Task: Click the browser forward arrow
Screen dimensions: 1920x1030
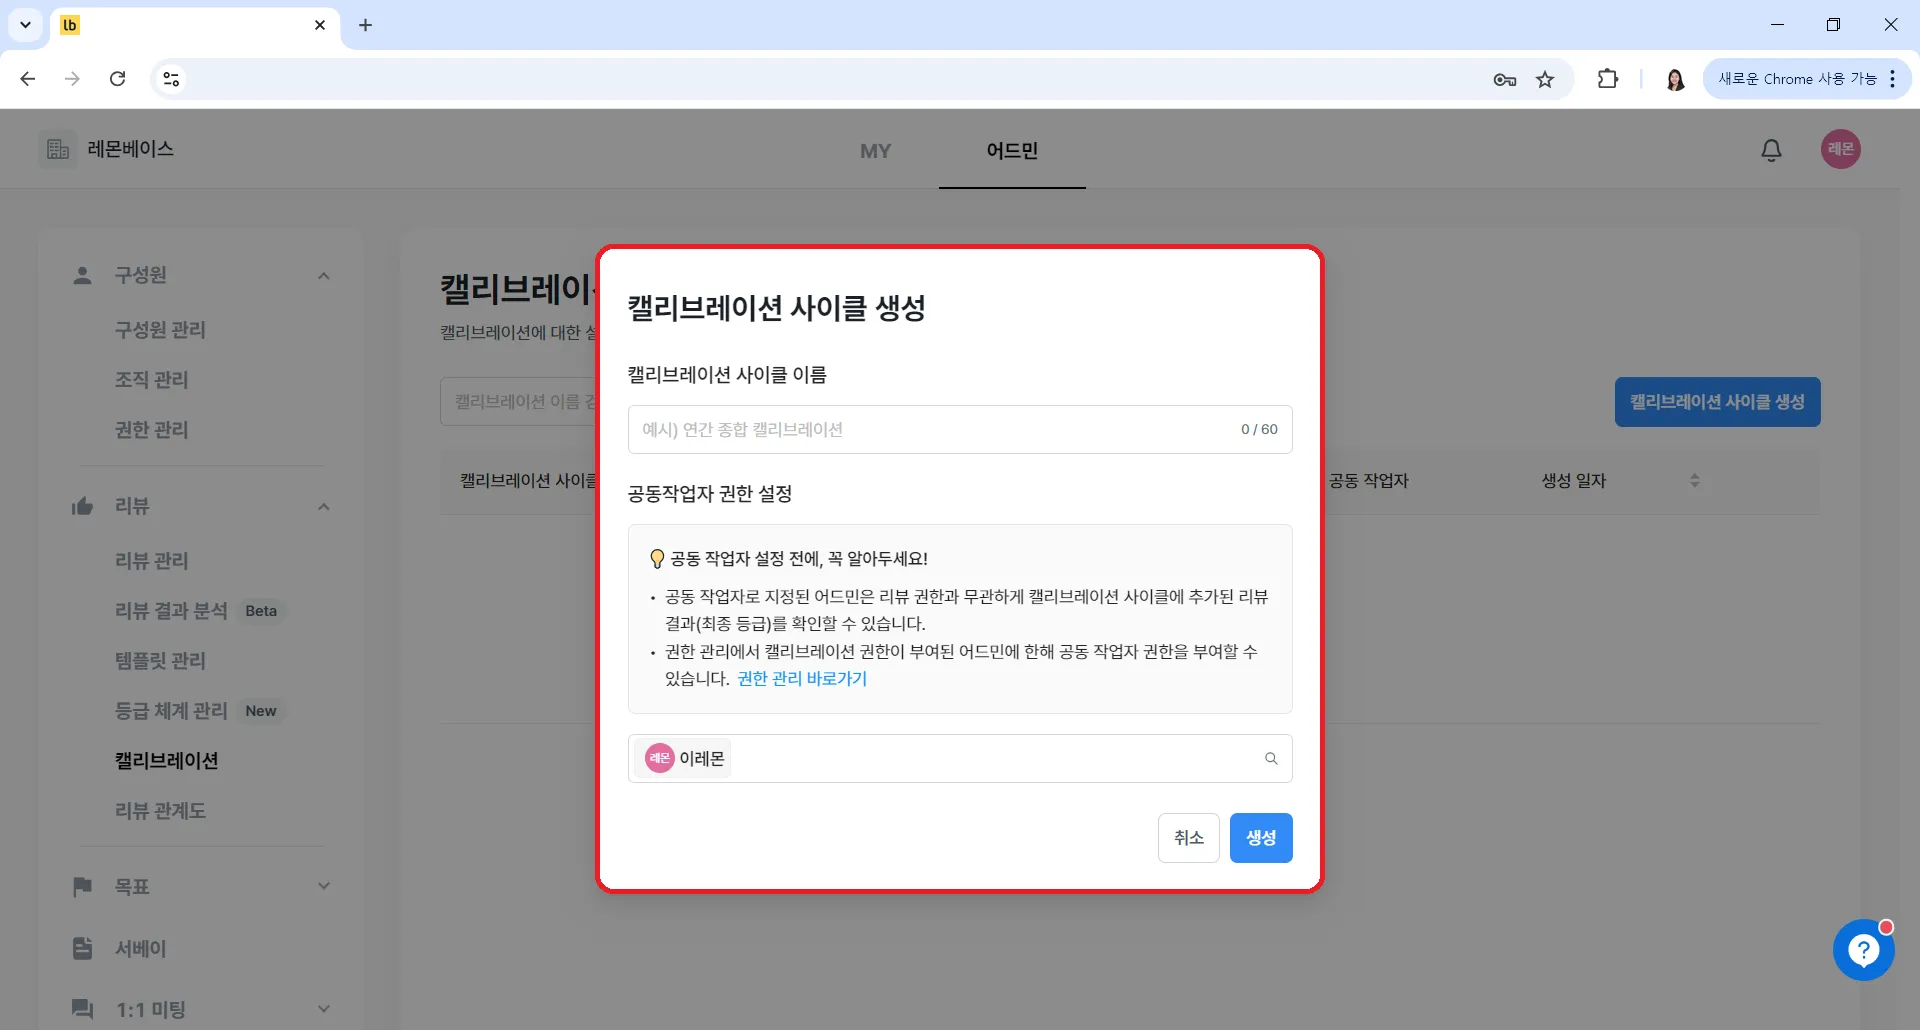Action: pyautogui.click(x=72, y=79)
